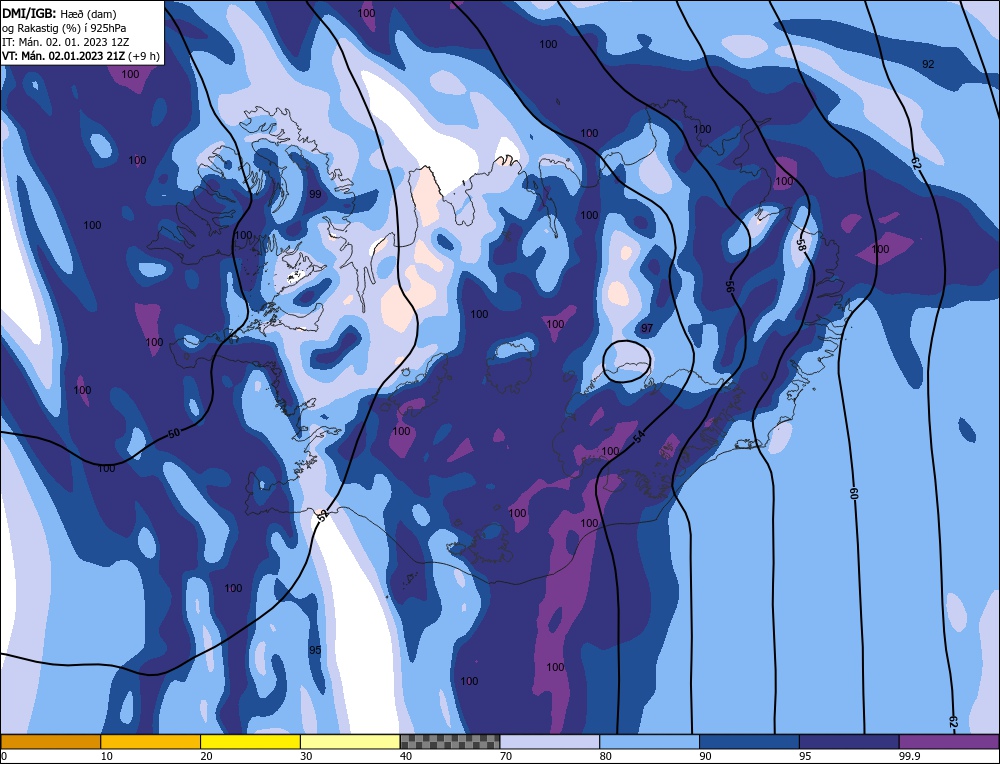Click the '50' contour line label
The height and width of the screenshot is (764, 1000).
173,433
